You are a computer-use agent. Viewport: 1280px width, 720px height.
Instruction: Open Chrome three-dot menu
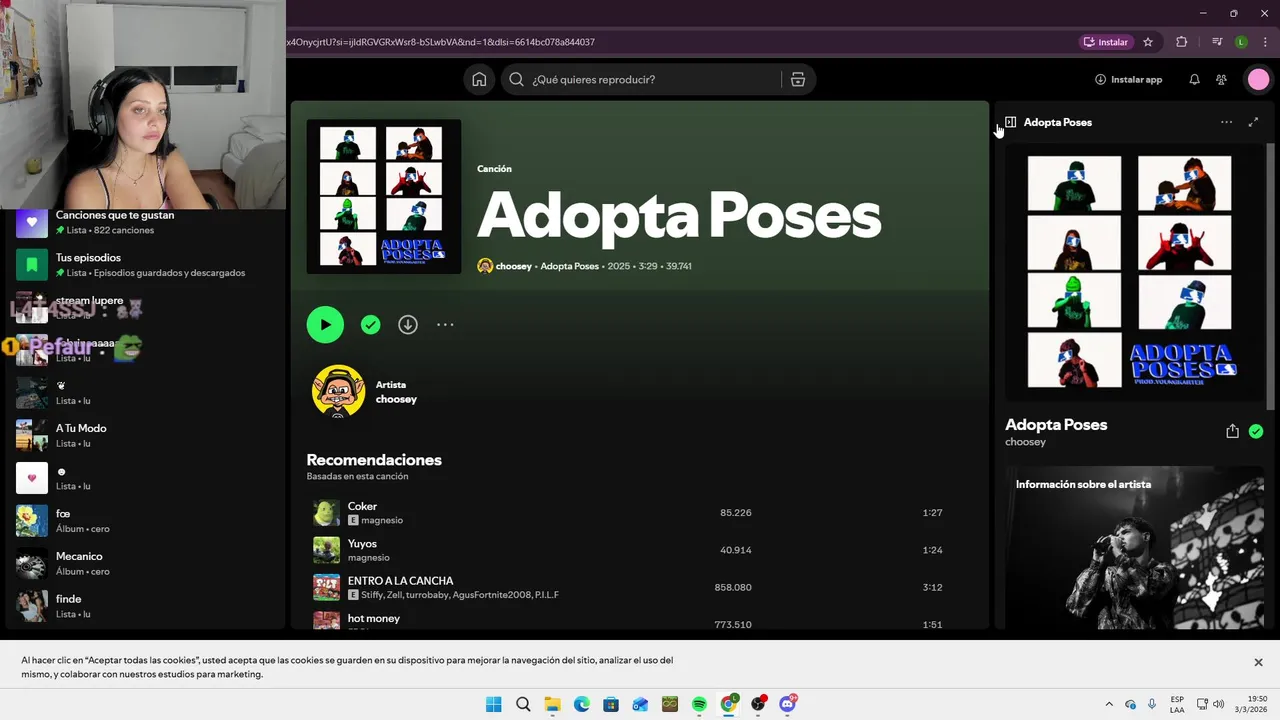tap(1265, 42)
